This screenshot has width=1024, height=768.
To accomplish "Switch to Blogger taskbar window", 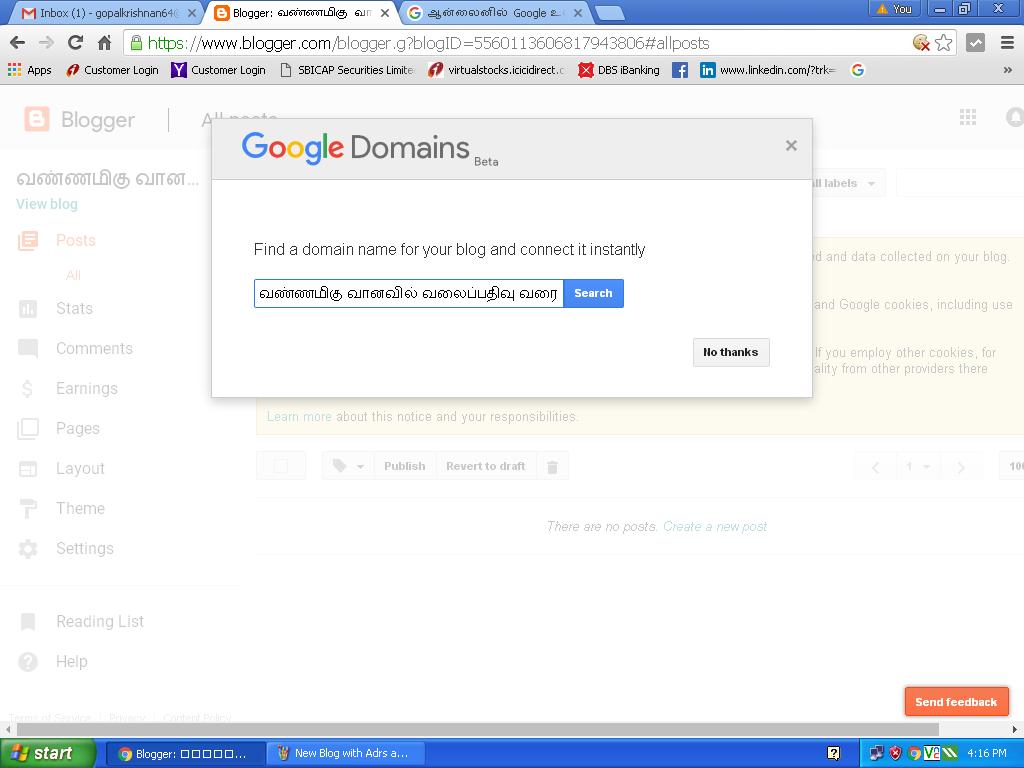I will 184,754.
